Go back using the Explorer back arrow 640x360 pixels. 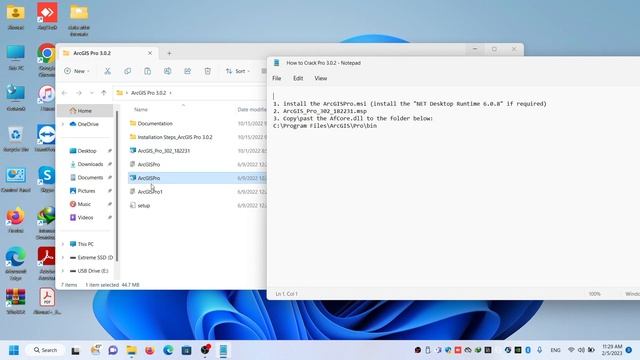point(64,93)
